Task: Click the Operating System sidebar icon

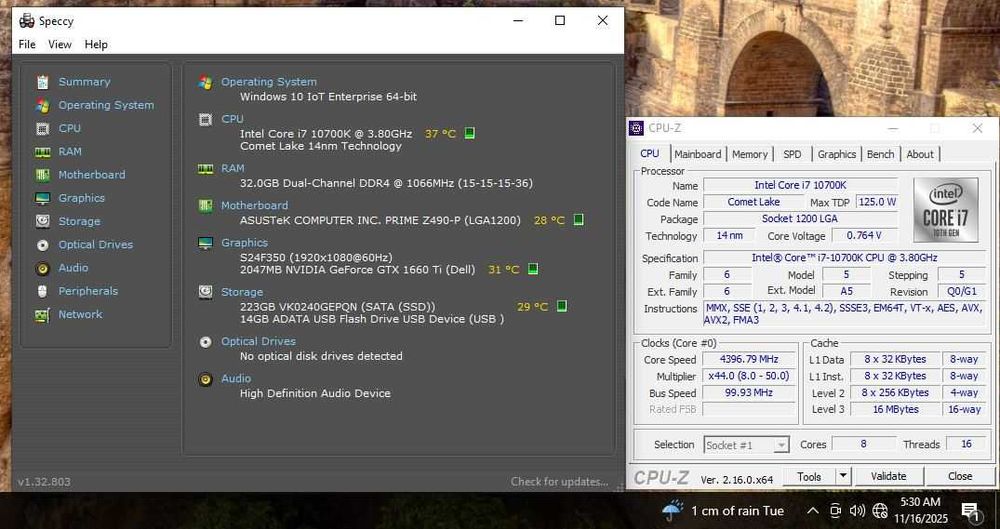Action: 43,105
